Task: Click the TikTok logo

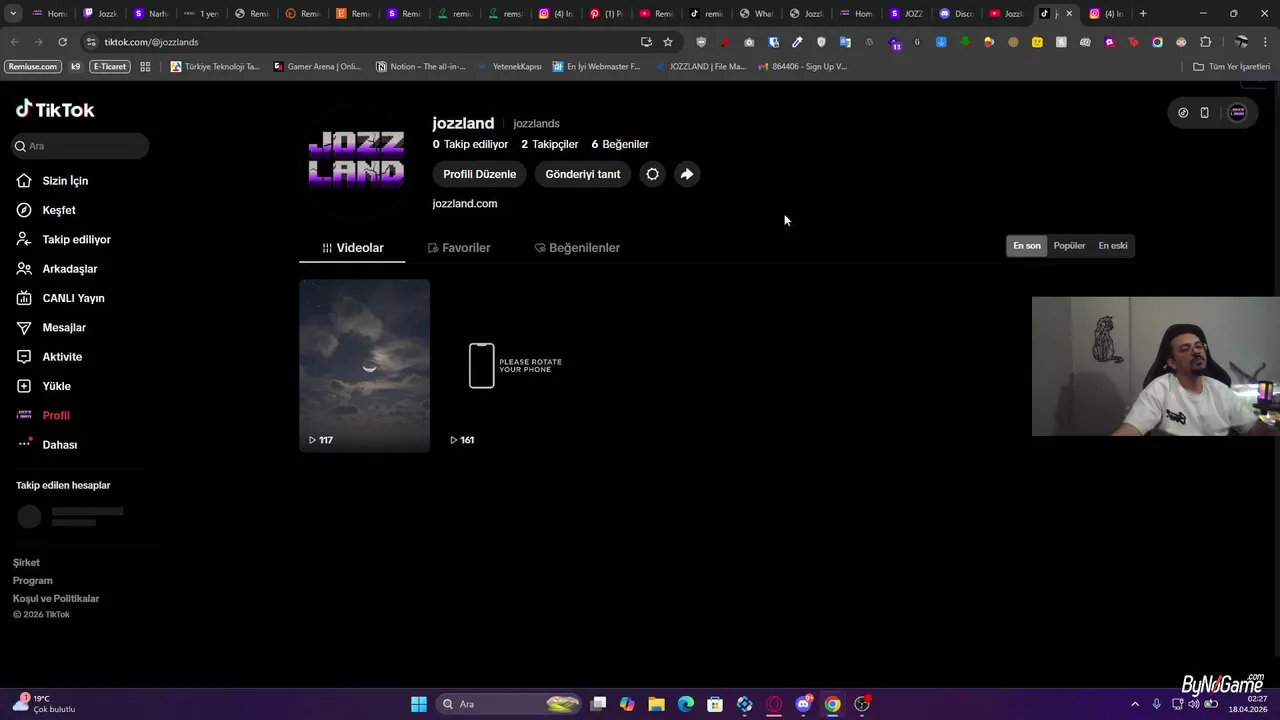Action: [x=55, y=110]
